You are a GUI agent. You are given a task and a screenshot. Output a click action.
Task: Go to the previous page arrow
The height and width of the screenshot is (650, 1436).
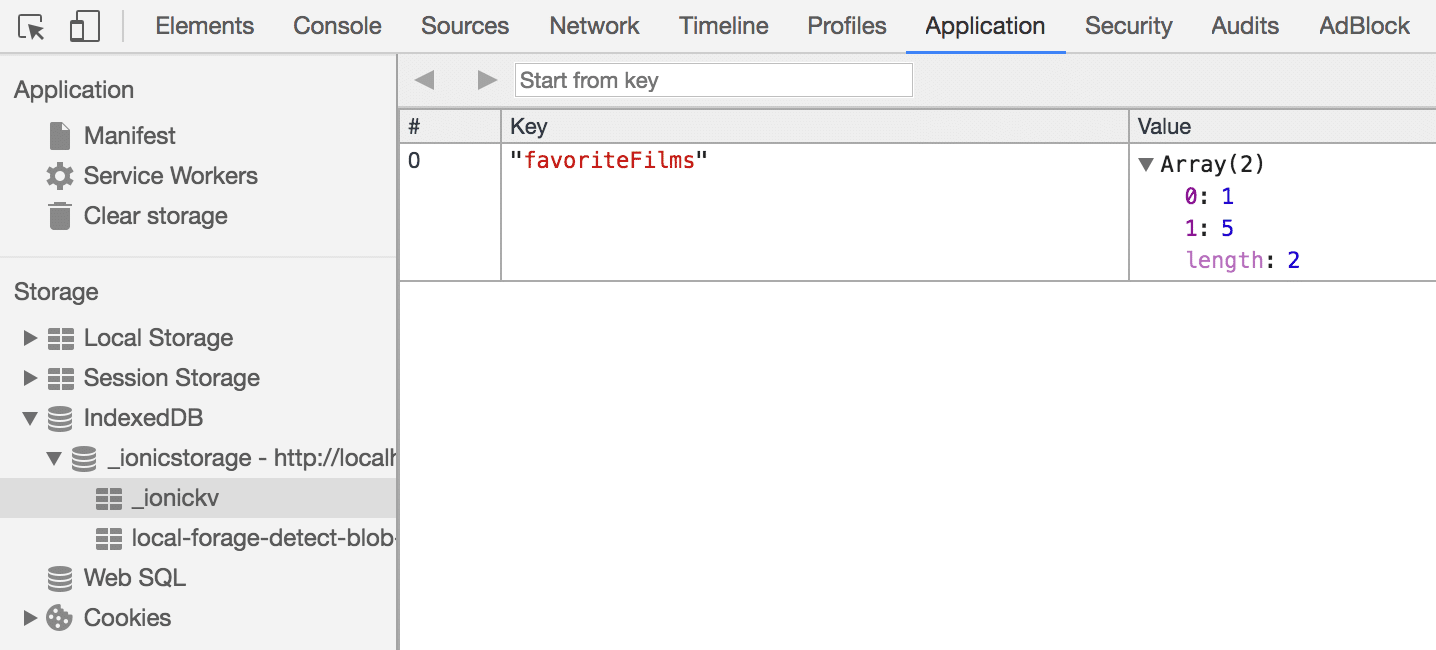[424, 80]
